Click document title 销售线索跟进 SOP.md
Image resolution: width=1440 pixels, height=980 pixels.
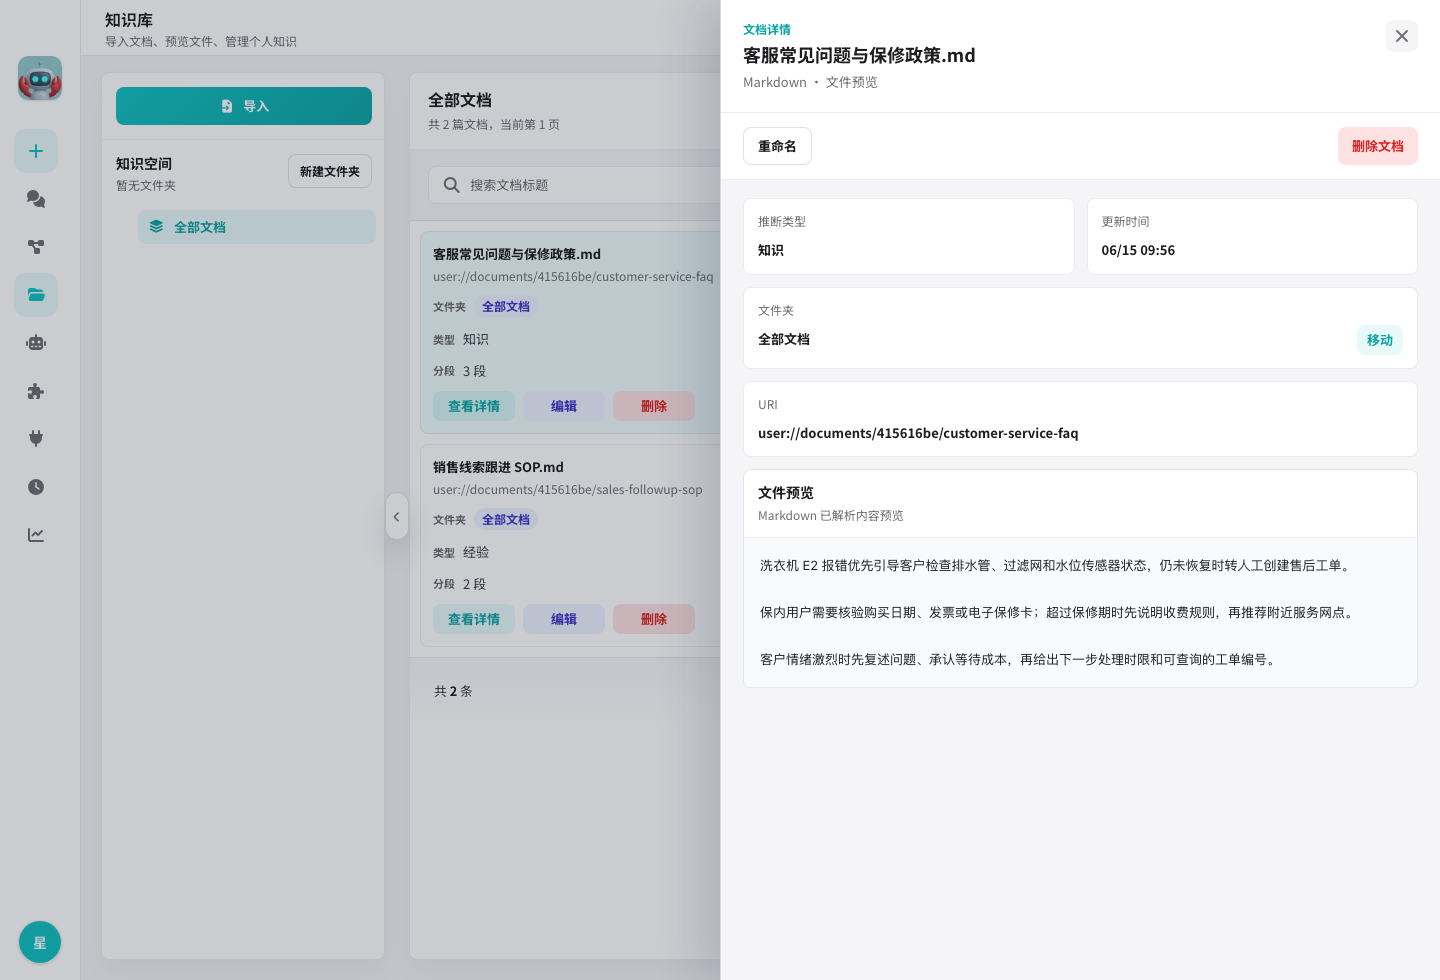tap(498, 467)
